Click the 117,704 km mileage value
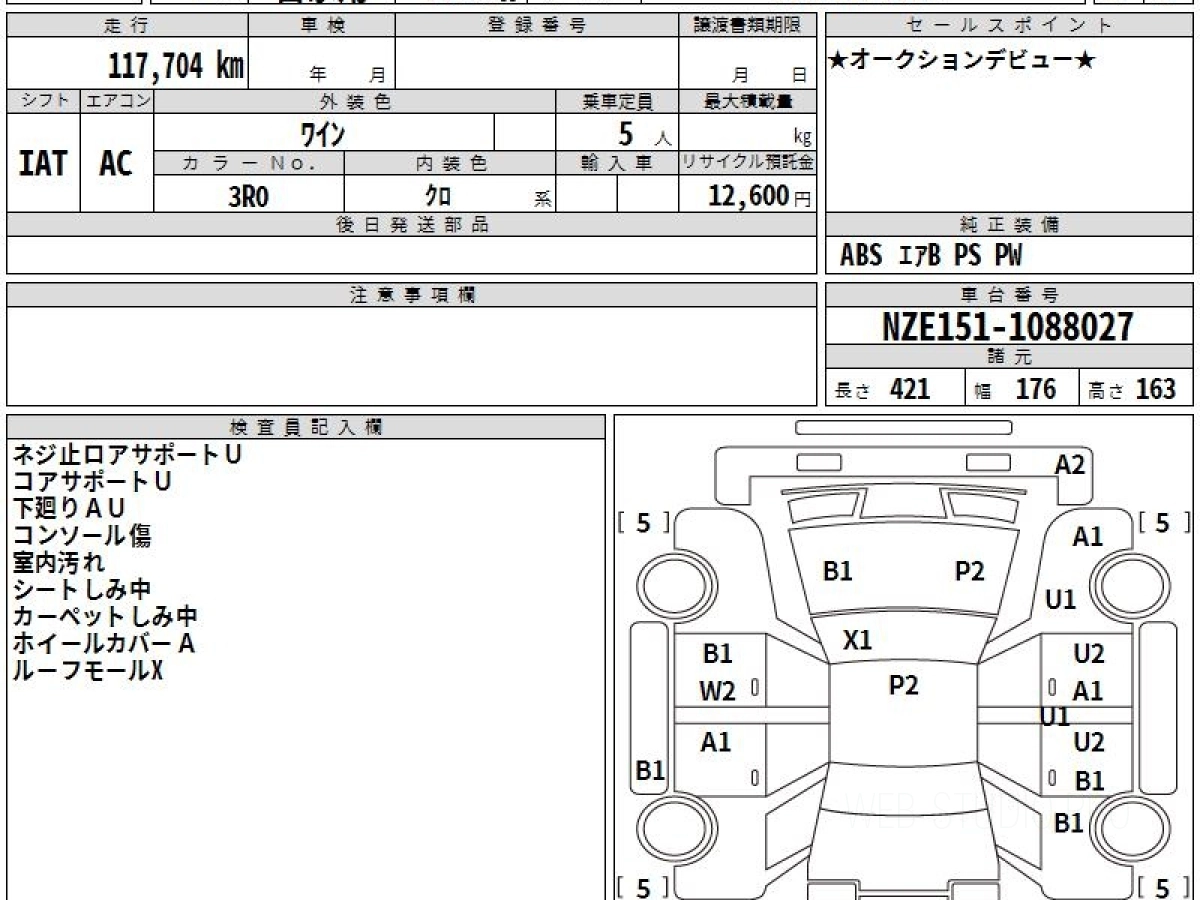1200x900 pixels. pos(176,66)
